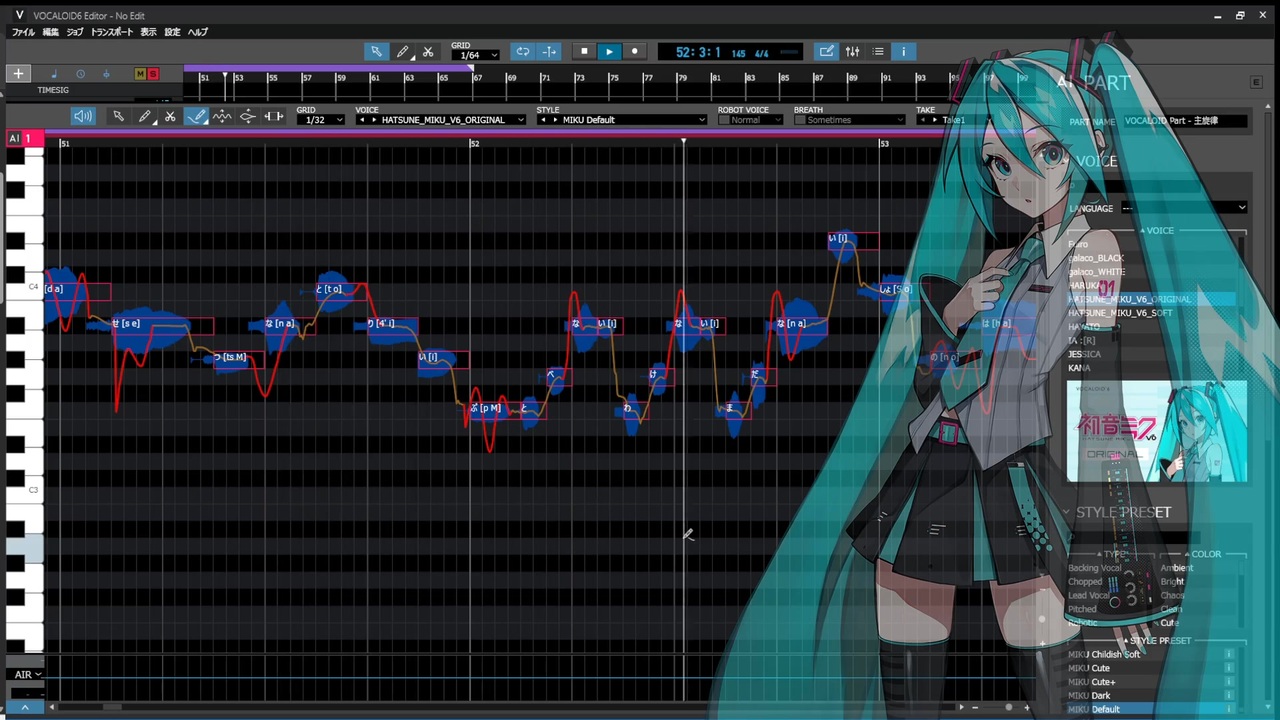
Task: Open the 編集 menu
Action: pyautogui.click(x=51, y=32)
